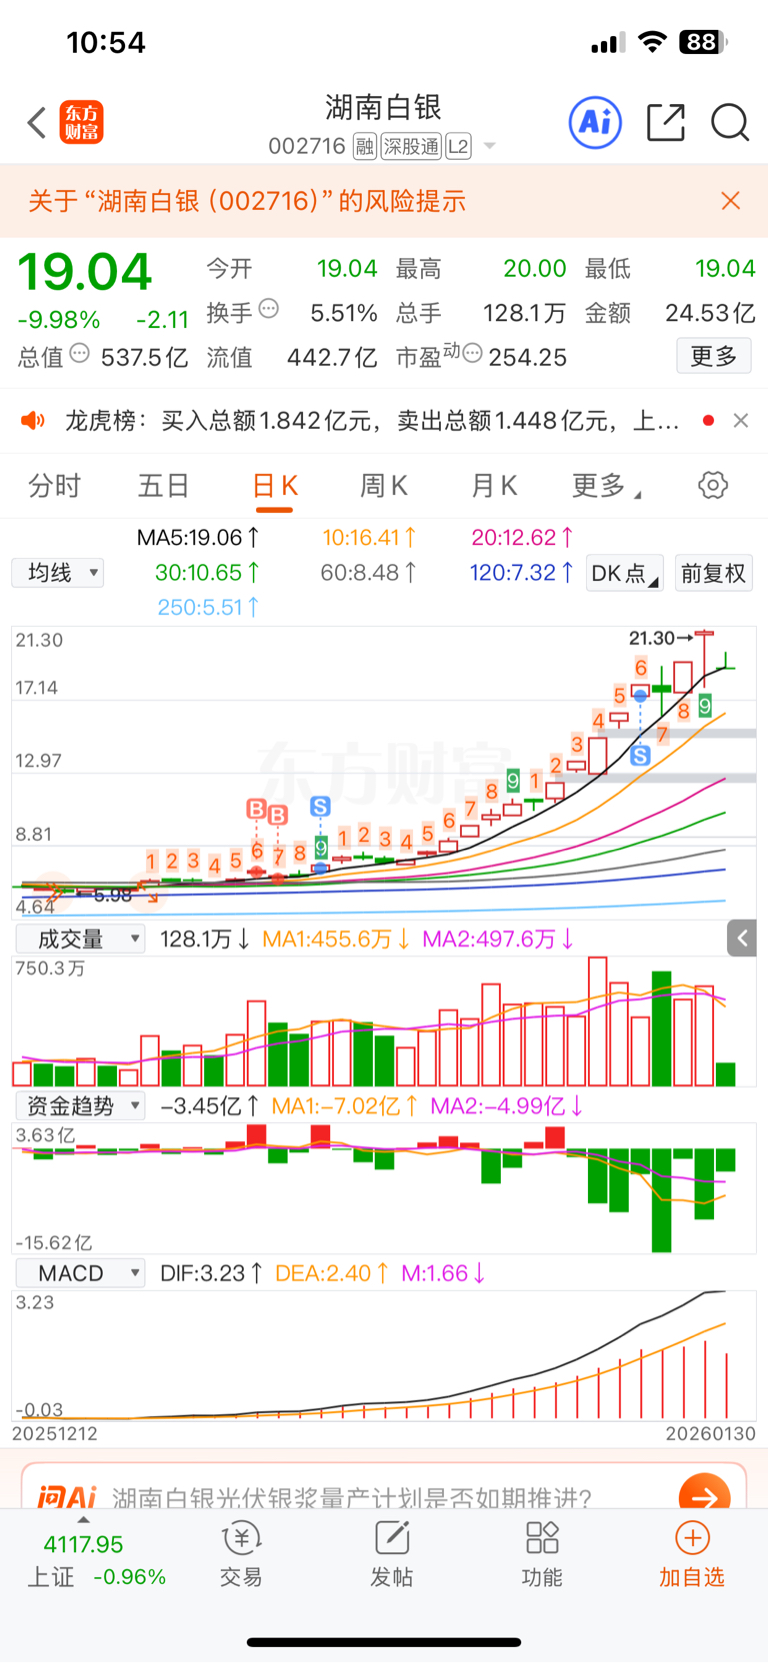The height and width of the screenshot is (1663, 768).
Task: Tap the 5.98 low price label
Action: (x=113, y=896)
